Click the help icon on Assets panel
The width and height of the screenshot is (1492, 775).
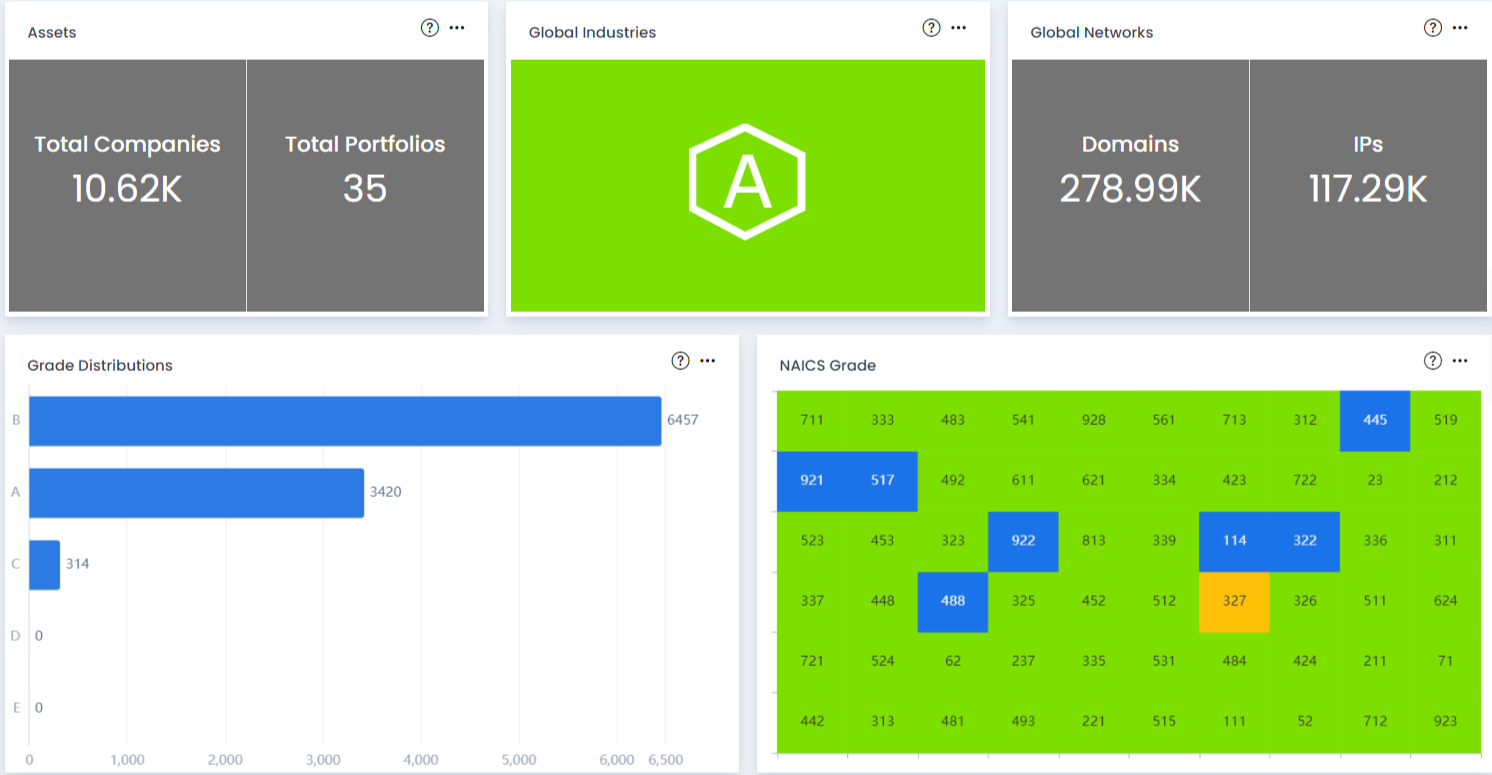click(430, 28)
